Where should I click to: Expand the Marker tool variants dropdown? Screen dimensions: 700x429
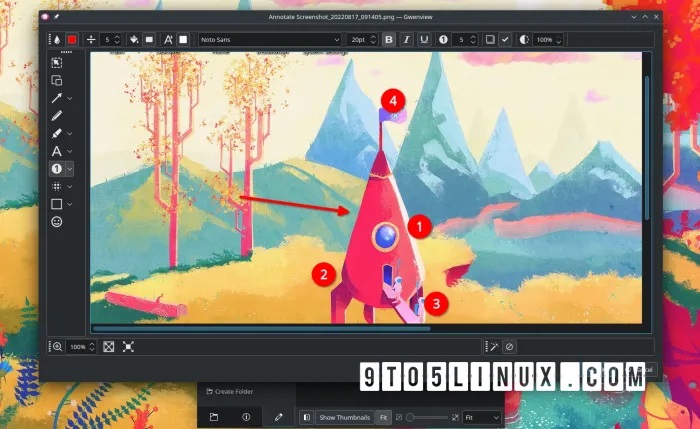click(x=70, y=133)
